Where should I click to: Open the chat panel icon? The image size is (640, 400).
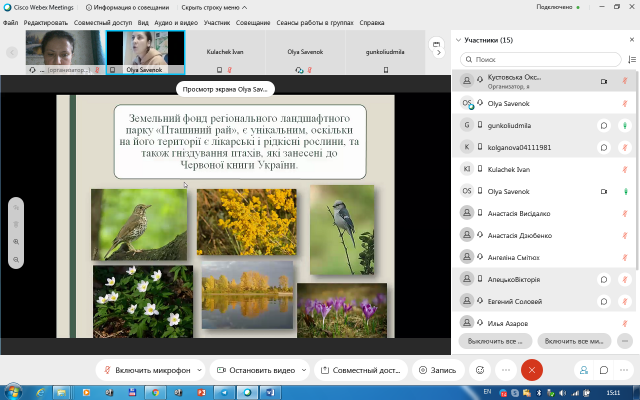coord(605,369)
